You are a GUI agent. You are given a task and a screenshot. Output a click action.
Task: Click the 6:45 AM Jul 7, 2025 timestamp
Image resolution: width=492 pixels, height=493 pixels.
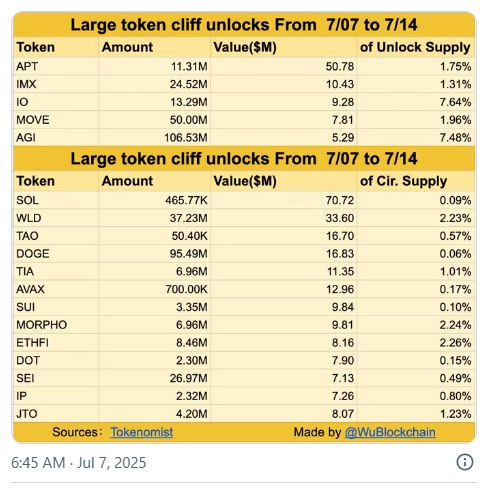click(x=79, y=463)
